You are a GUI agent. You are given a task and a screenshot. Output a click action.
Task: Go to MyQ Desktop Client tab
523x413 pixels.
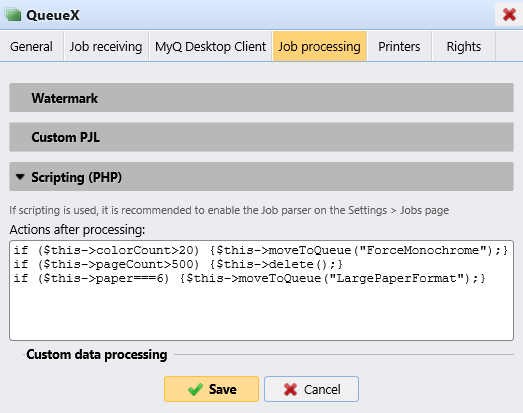210,46
